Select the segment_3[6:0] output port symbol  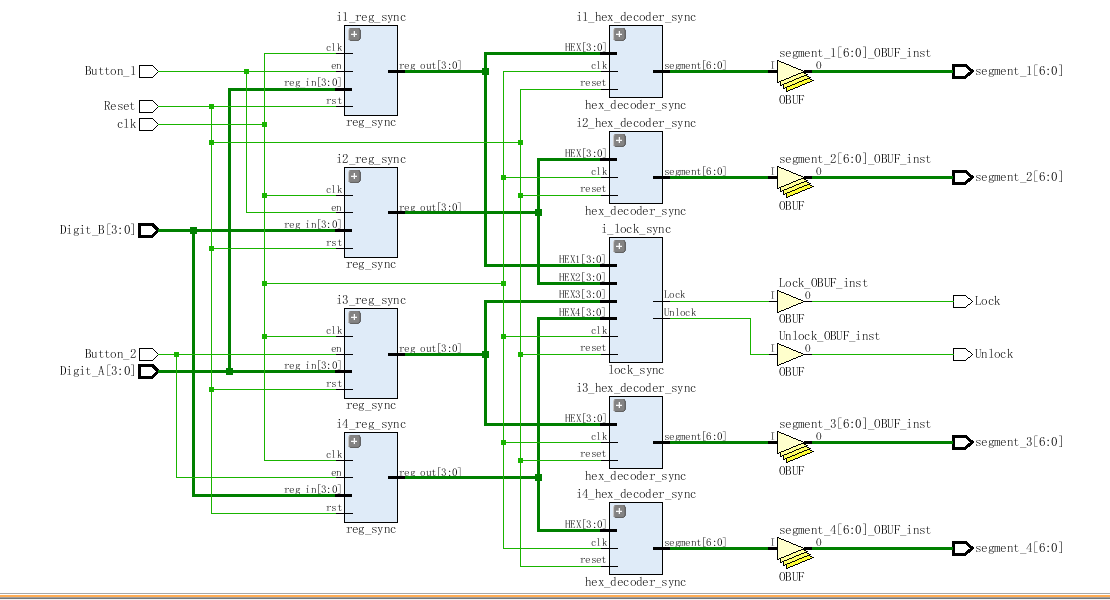tap(963, 443)
